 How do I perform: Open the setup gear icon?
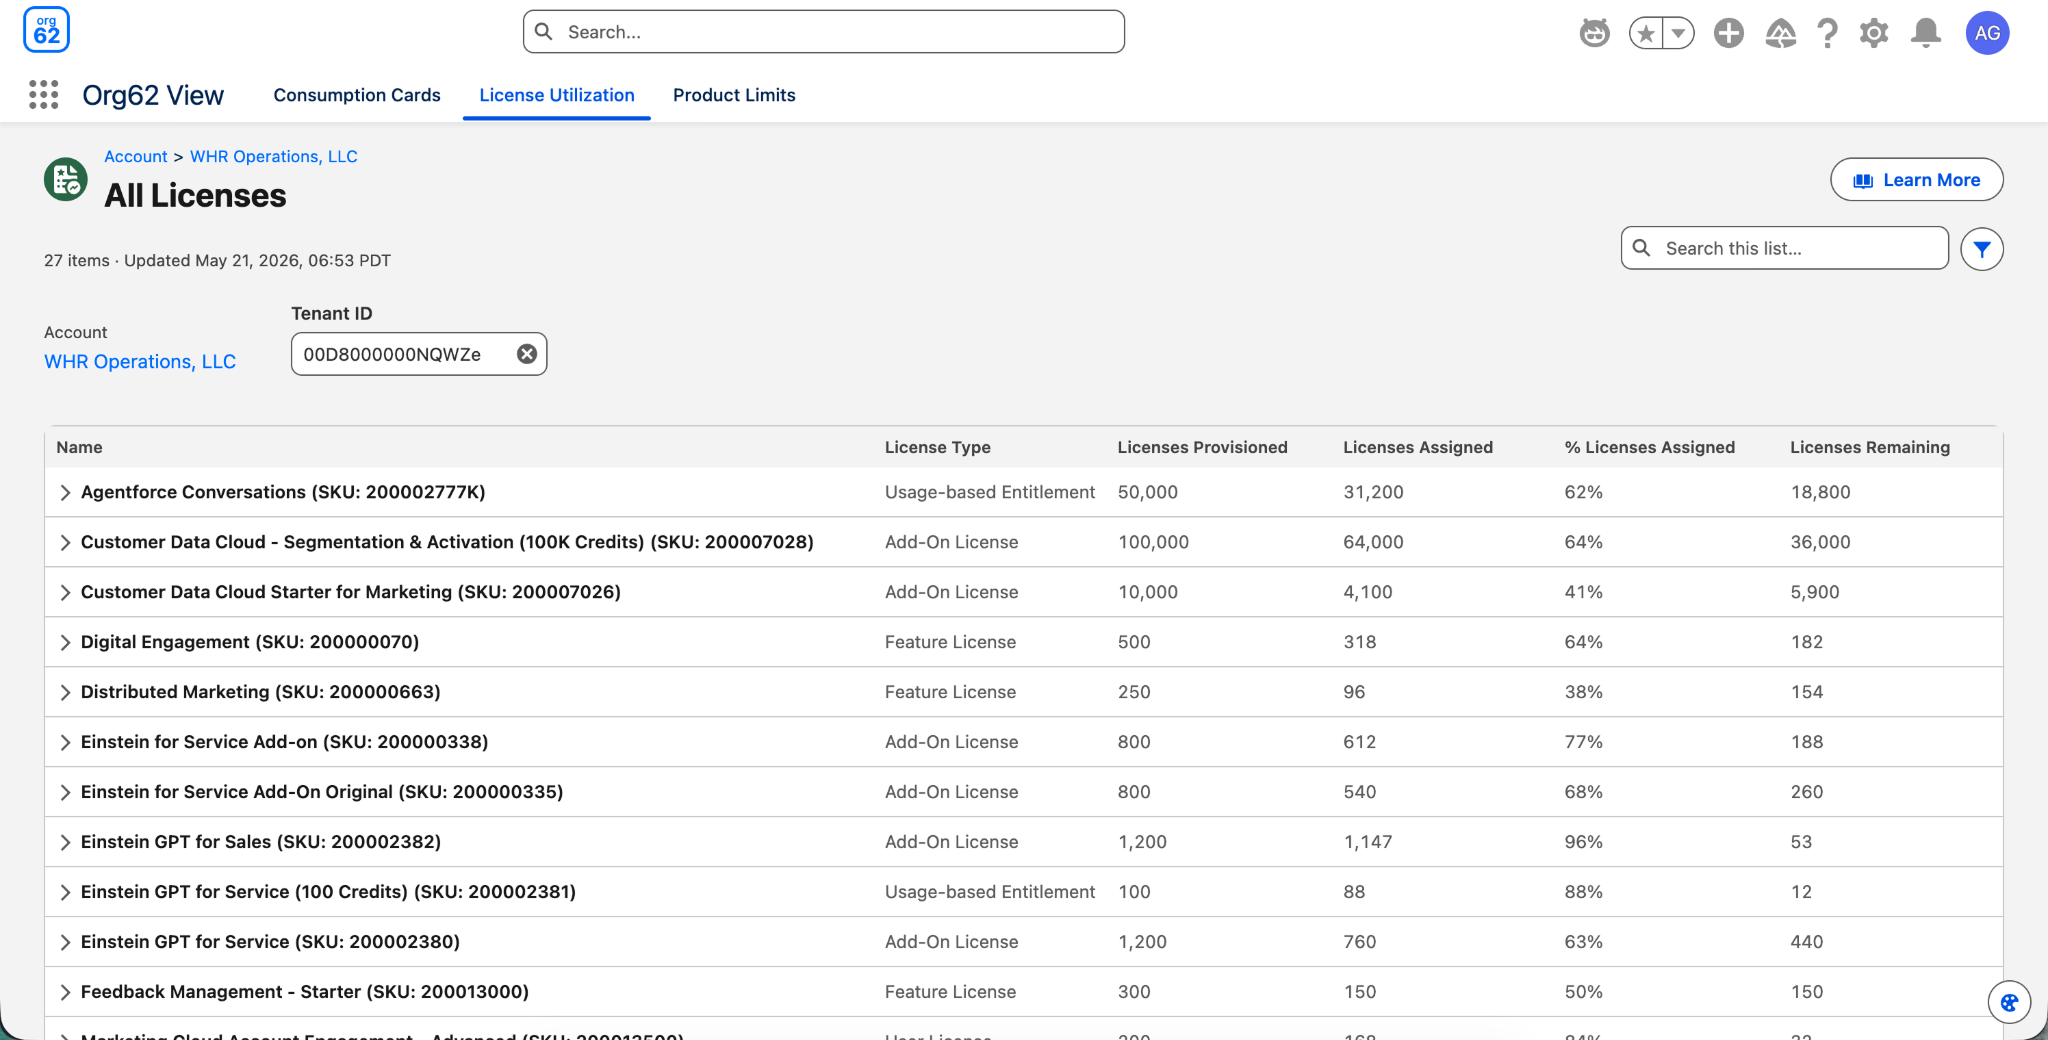(1874, 33)
